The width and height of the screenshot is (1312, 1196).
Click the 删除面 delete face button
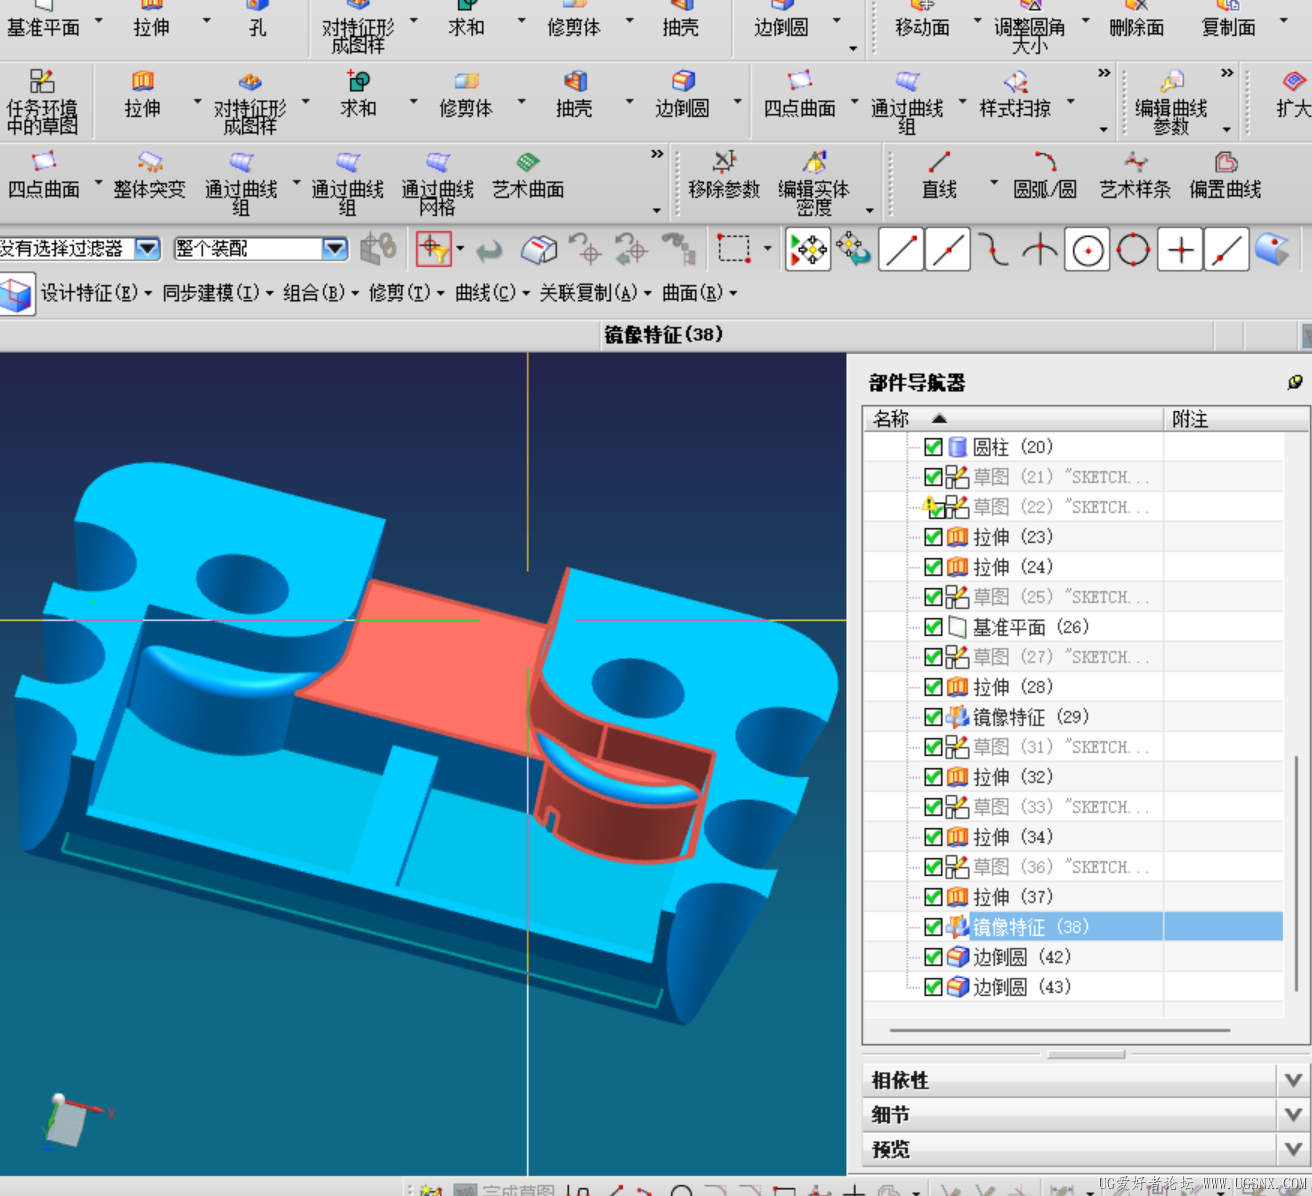(x=1136, y=19)
